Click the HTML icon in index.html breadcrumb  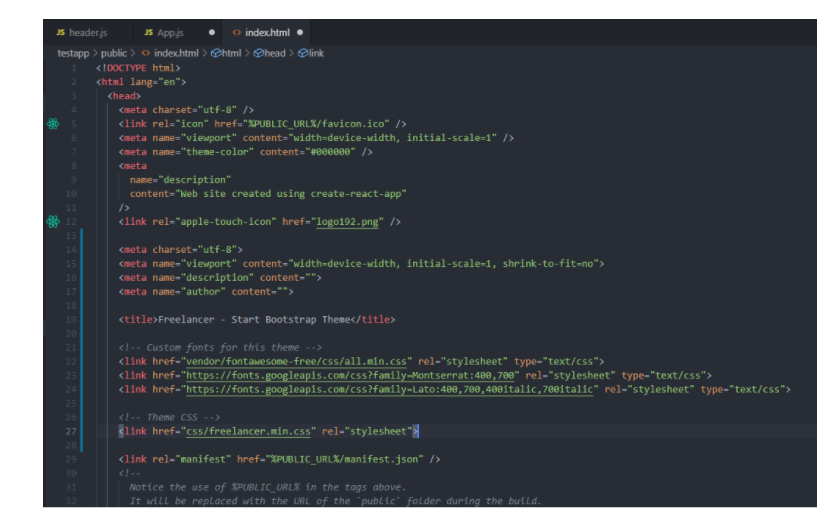click(x=146, y=53)
